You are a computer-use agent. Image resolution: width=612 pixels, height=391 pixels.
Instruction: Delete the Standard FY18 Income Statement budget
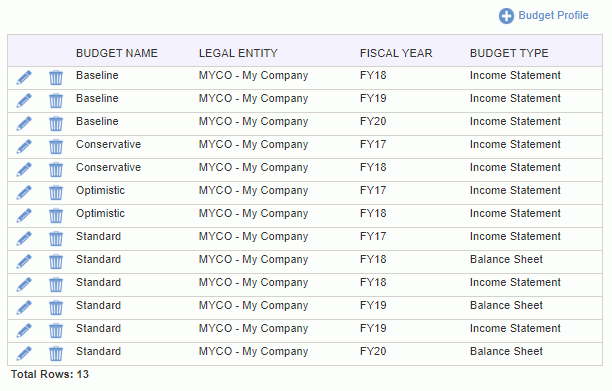(56, 285)
